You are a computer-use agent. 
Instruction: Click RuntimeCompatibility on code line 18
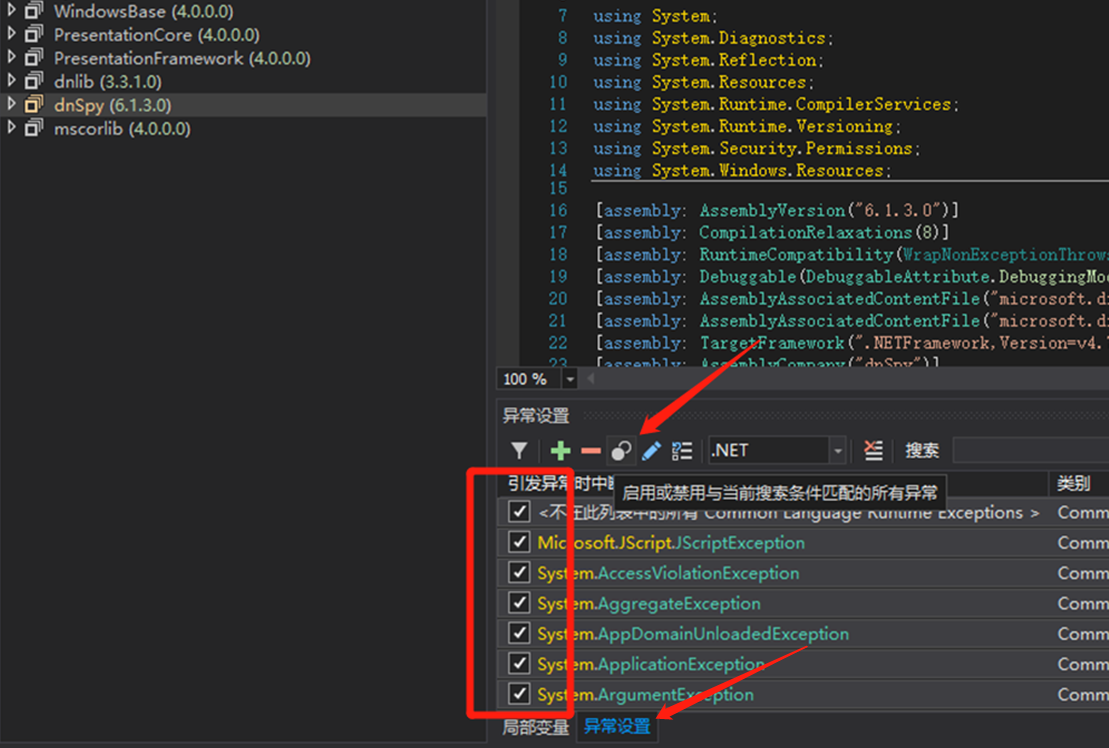pyautogui.click(x=796, y=255)
